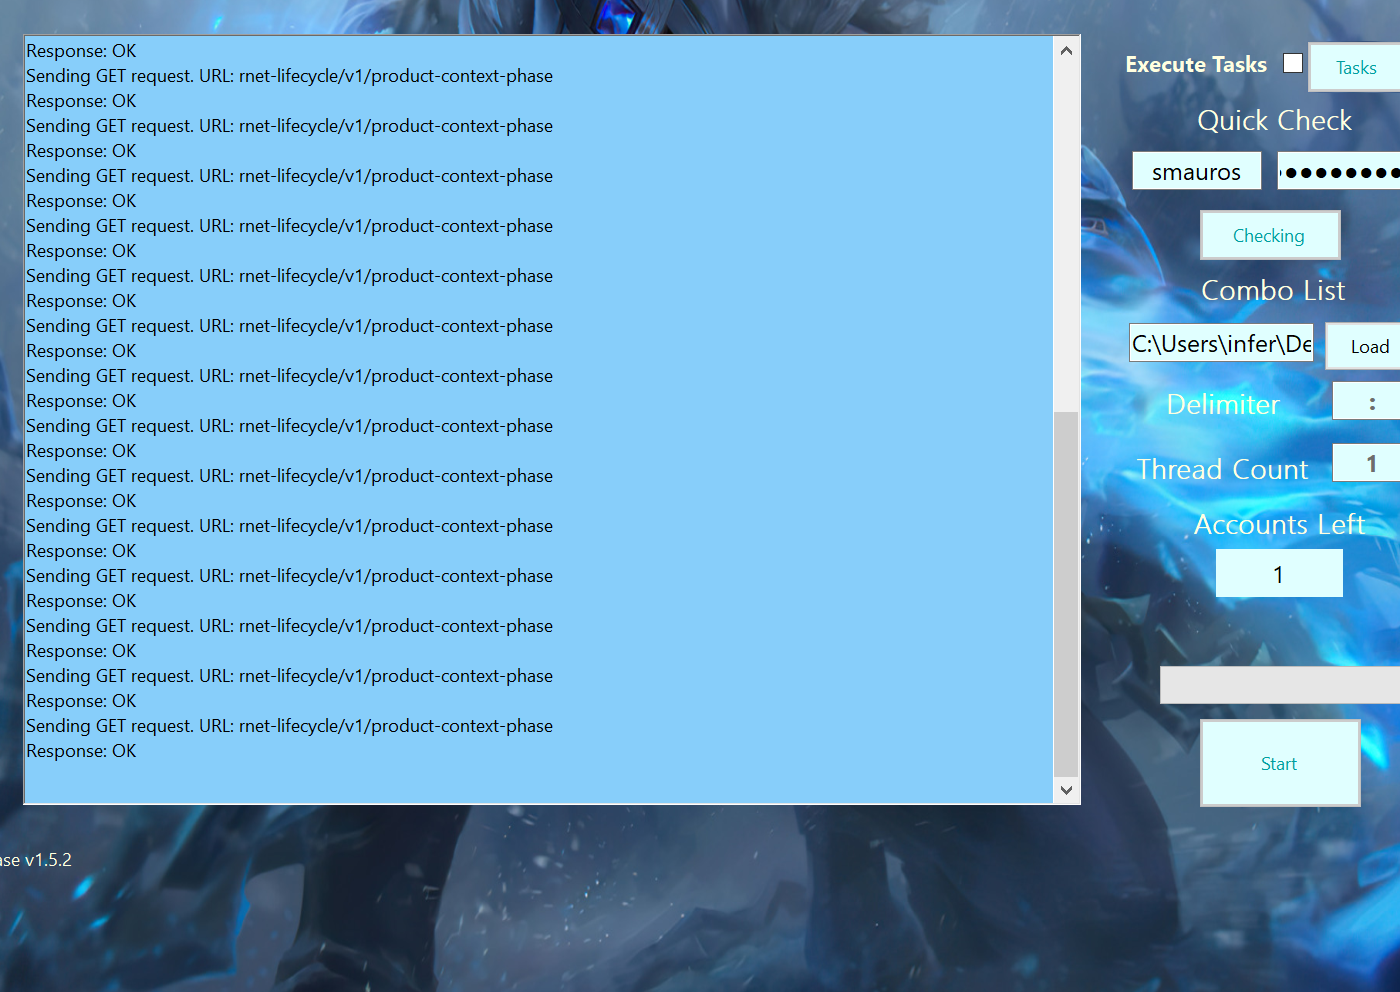The width and height of the screenshot is (1400, 992).
Task: Select the Delimiter field showing a colon
Action: pyautogui.click(x=1367, y=402)
